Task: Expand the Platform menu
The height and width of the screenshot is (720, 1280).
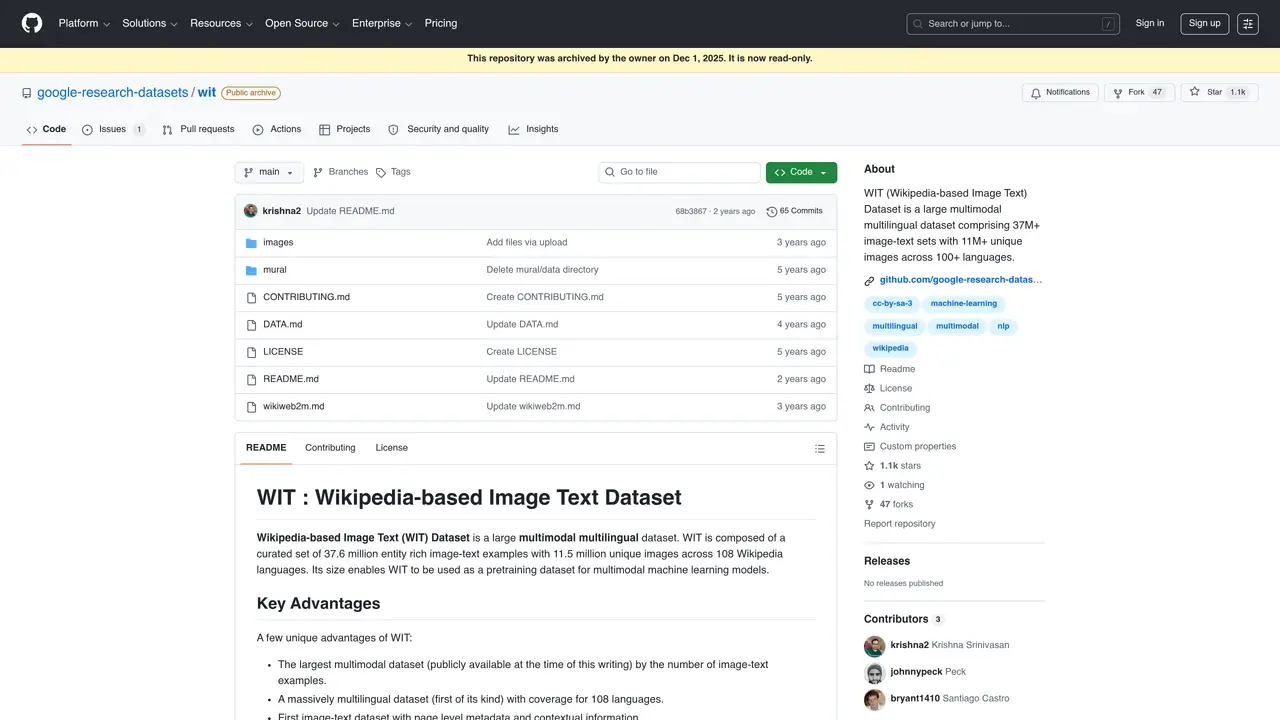Action: tap(84, 23)
